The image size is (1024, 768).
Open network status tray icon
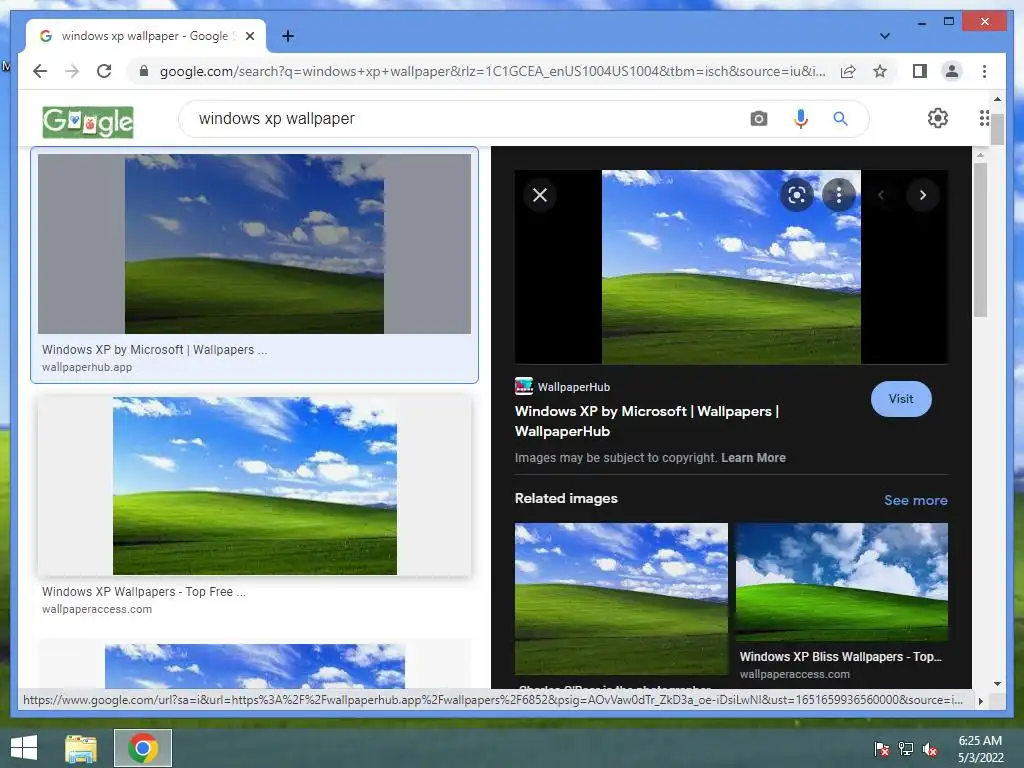point(906,749)
